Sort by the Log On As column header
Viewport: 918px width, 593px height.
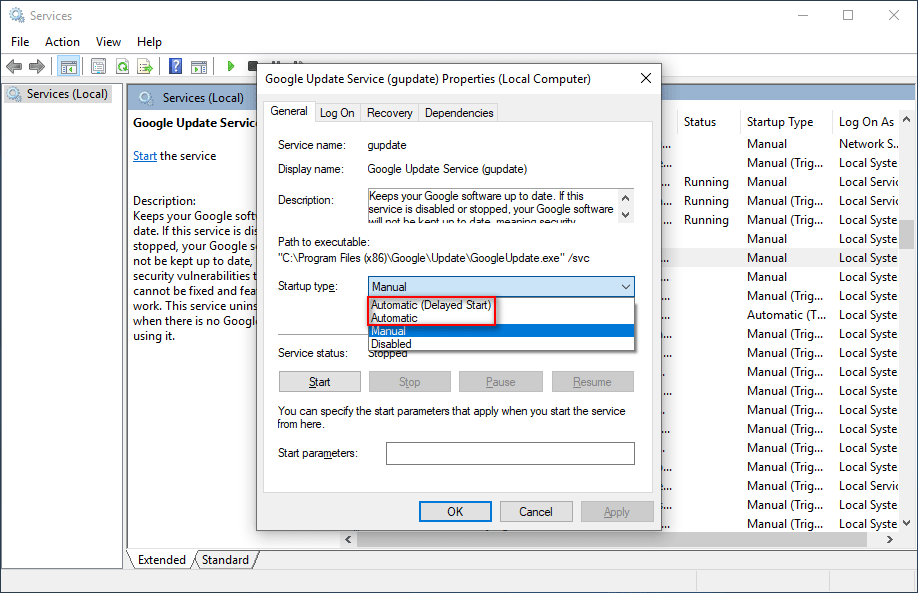point(866,122)
